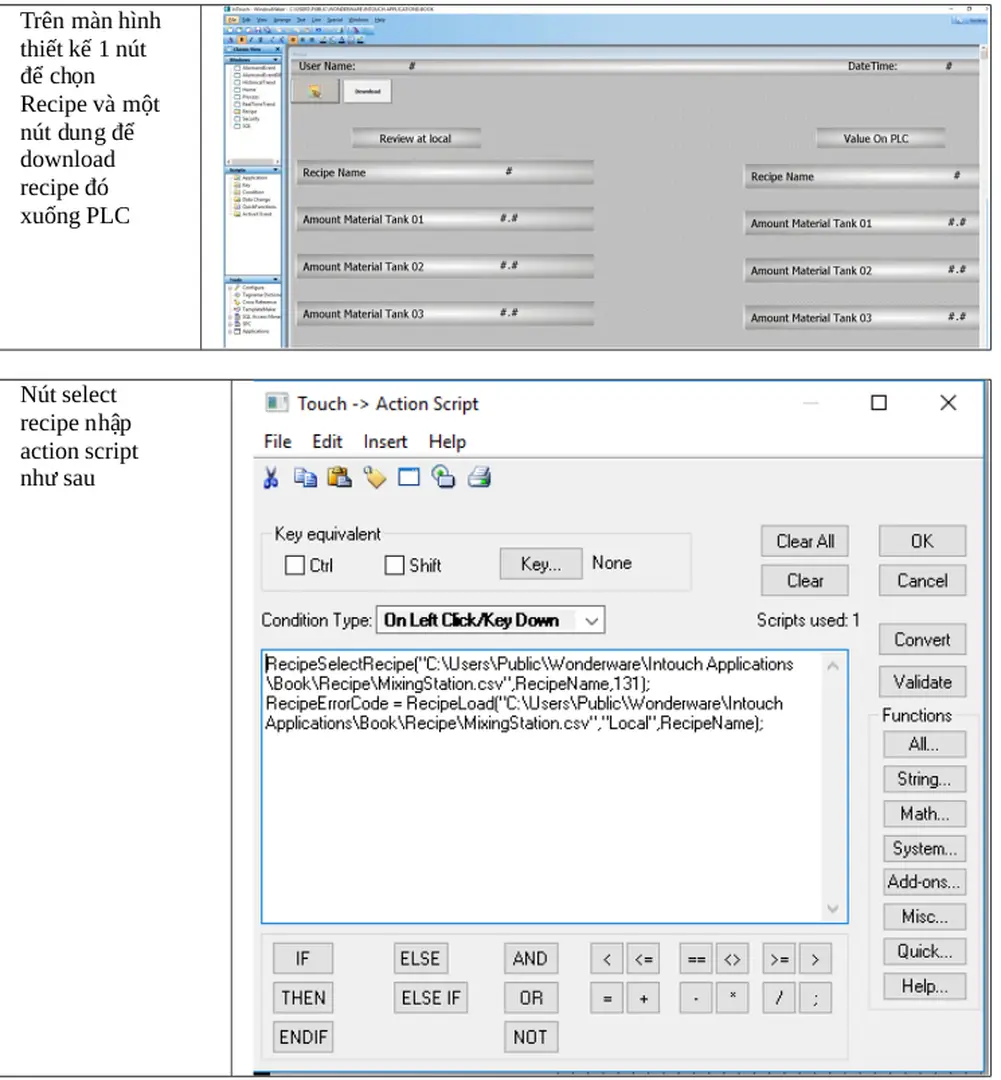Click the yellow tag insert icon

point(374,477)
